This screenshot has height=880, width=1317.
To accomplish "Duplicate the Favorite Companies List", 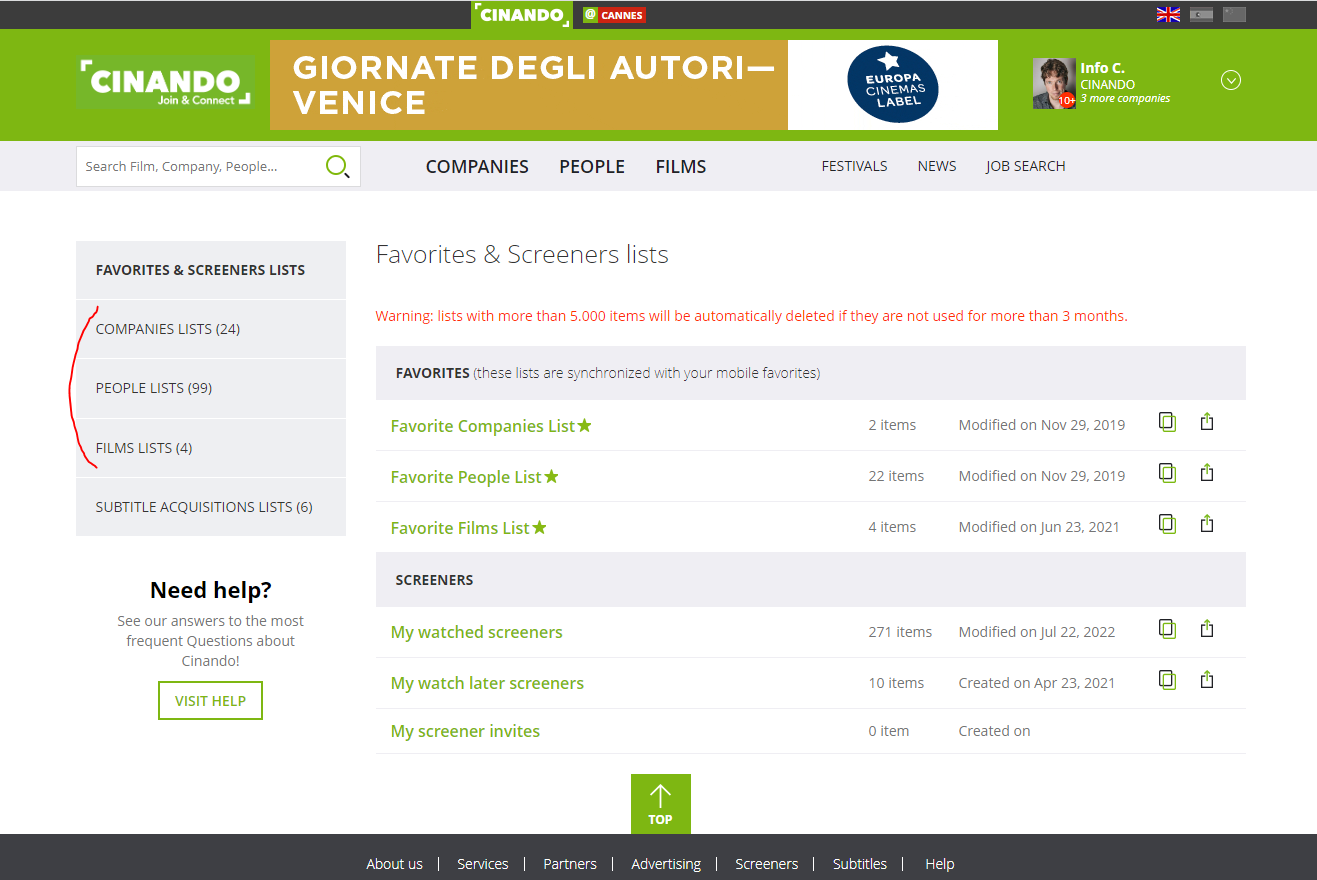I will (x=1167, y=422).
